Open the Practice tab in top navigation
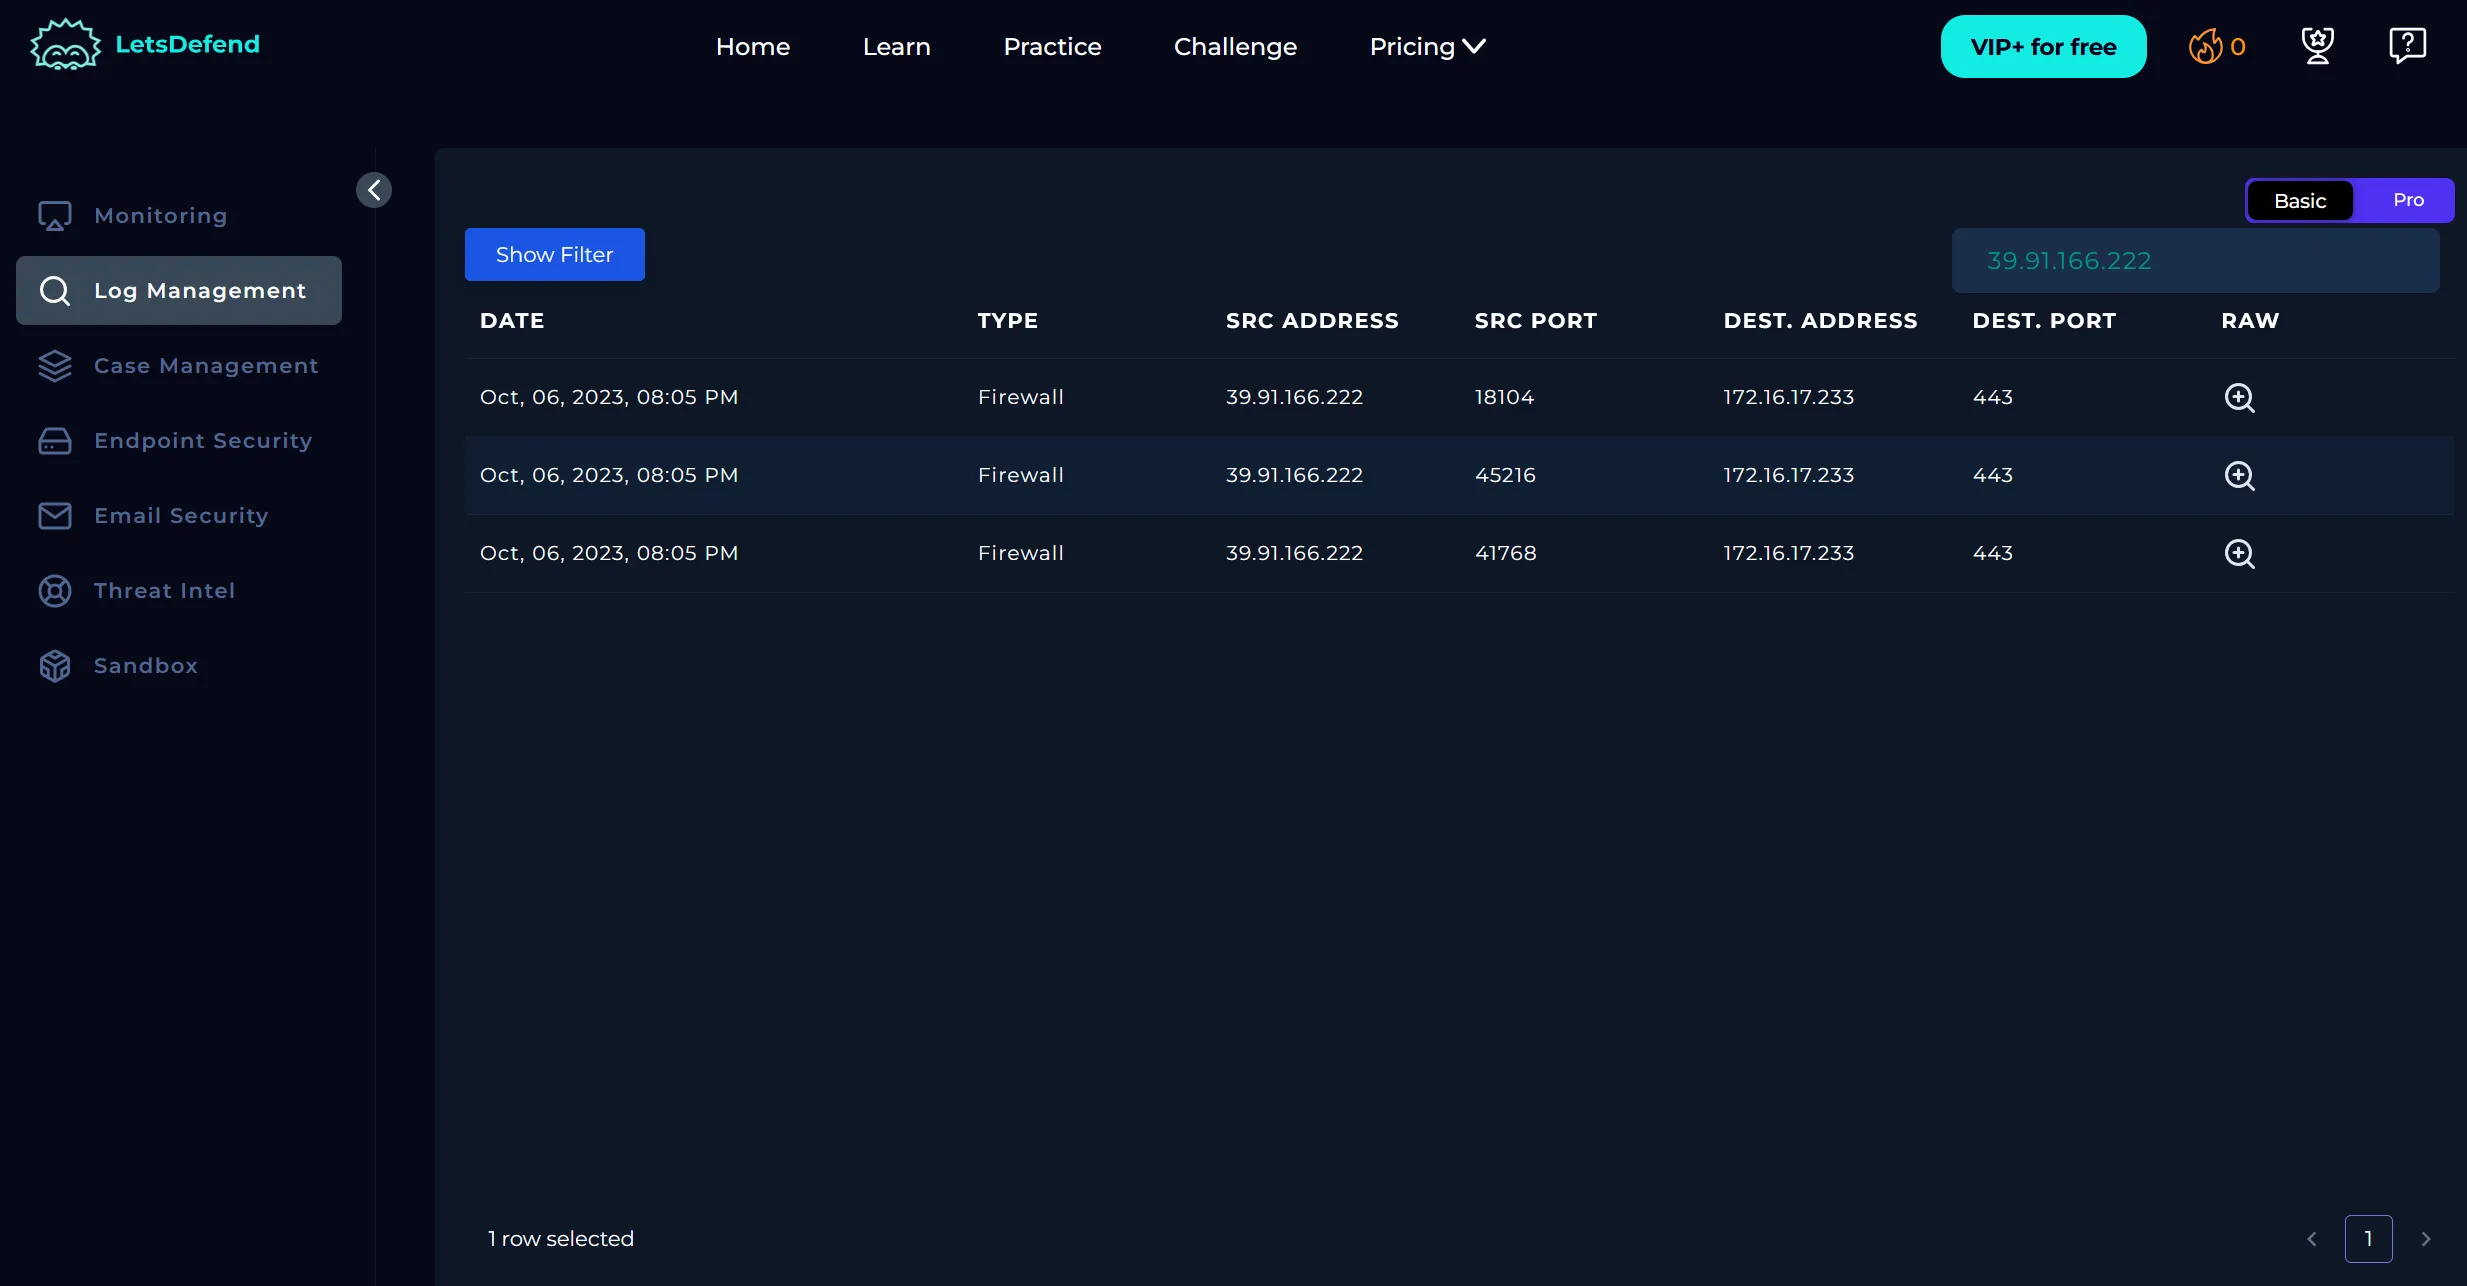The image size is (2467, 1286). [1052, 47]
